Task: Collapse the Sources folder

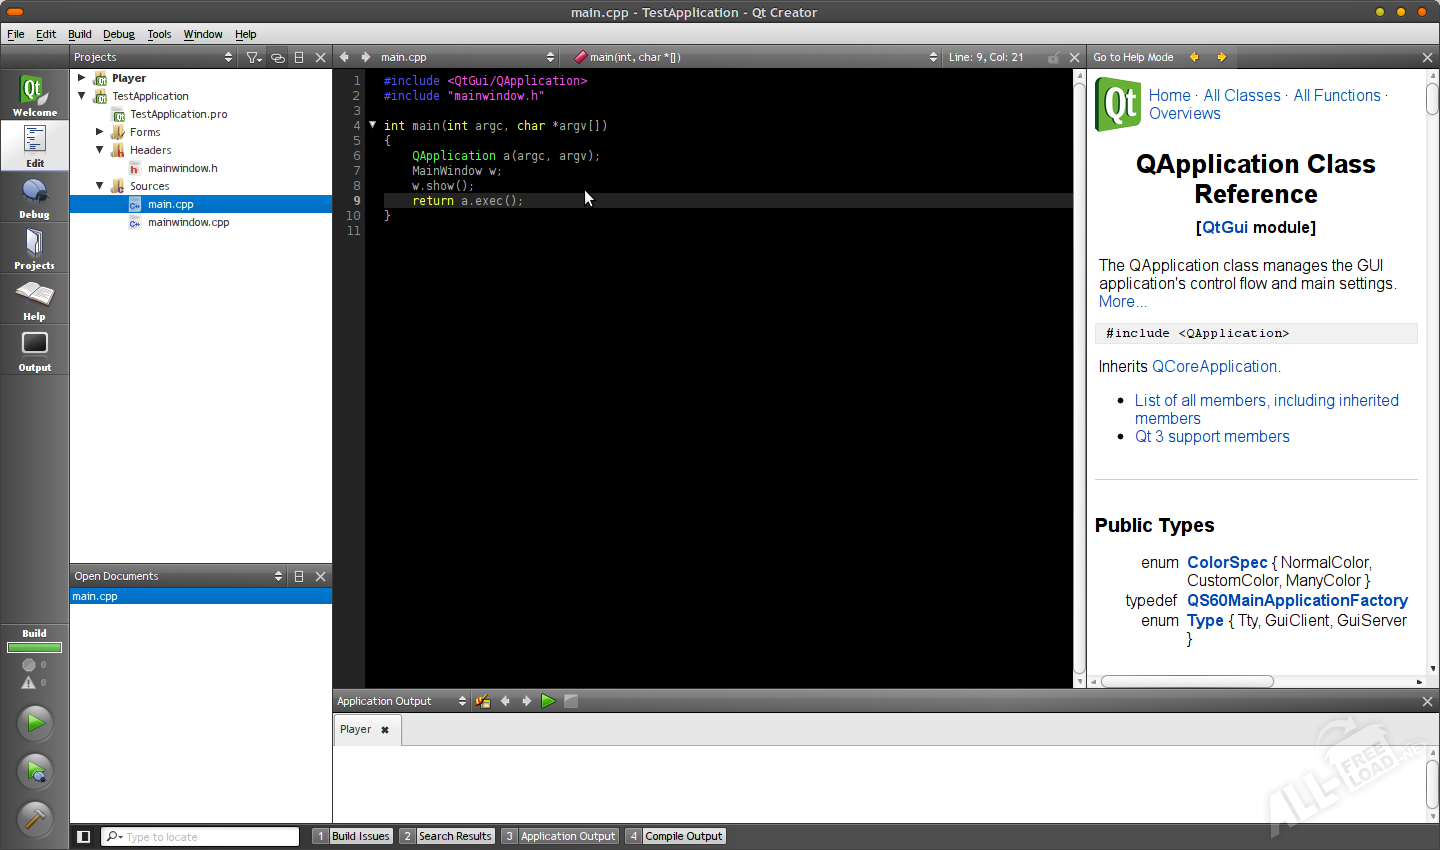Action: click(x=100, y=186)
